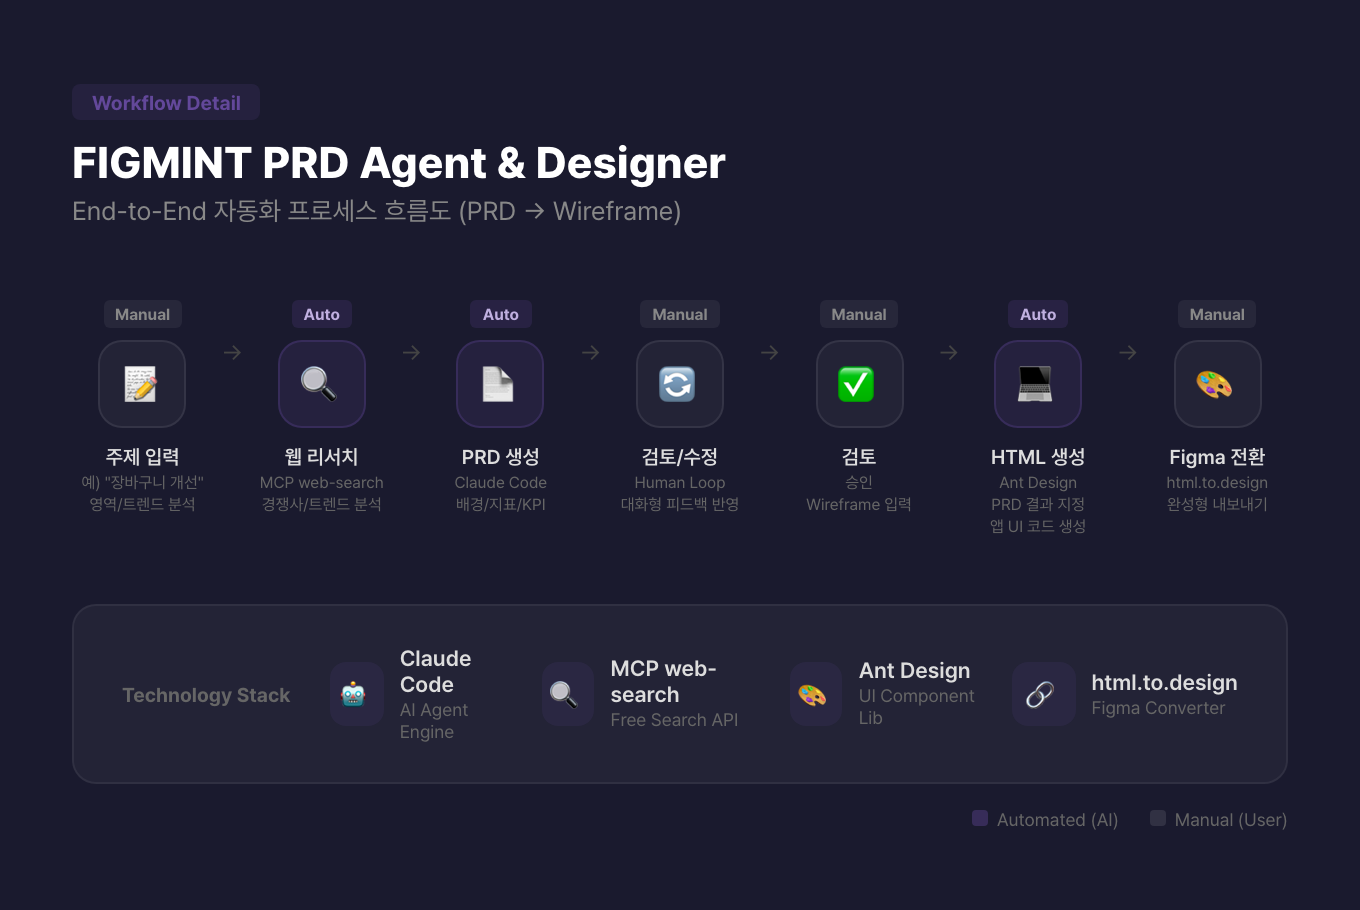The height and width of the screenshot is (910, 1360).
Task: Click the purple Automated (AI) legend swatch
Action: pyautogui.click(x=980, y=818)
